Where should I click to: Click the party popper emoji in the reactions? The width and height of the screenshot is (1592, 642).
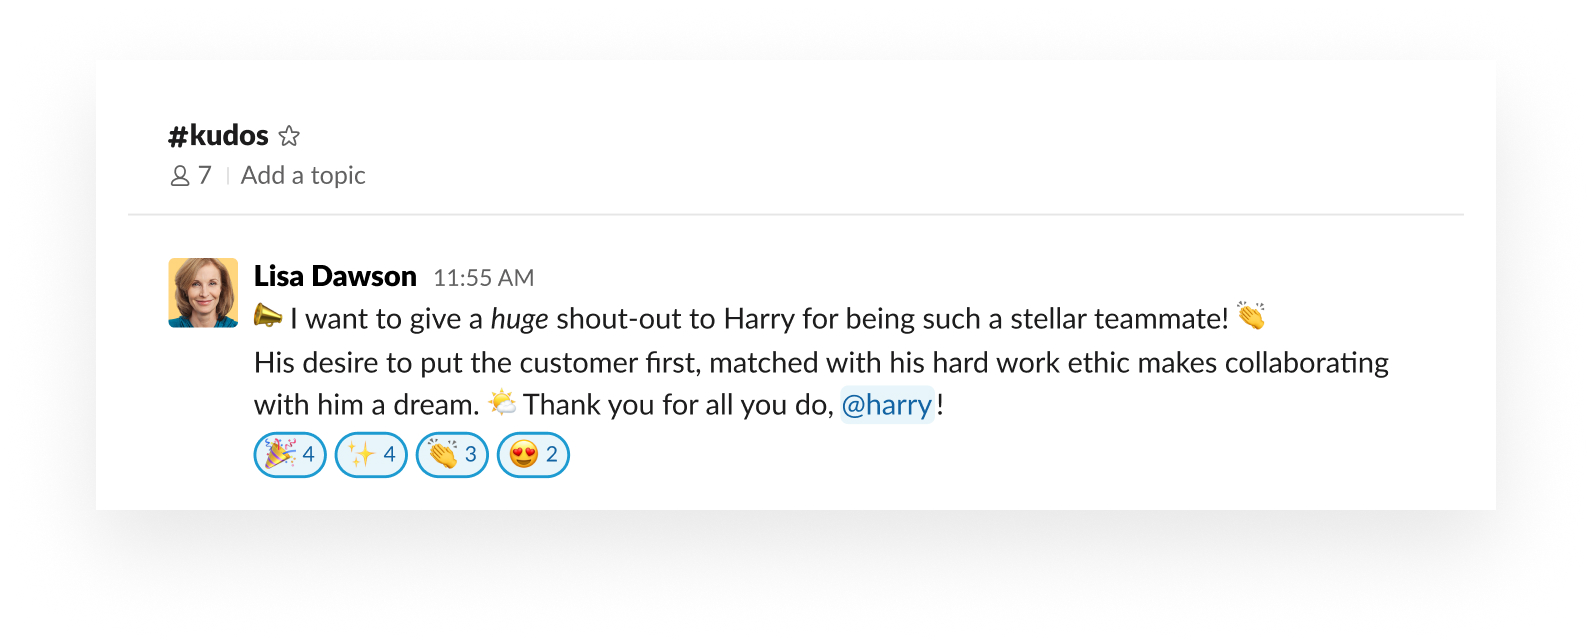tap(280, 454)
